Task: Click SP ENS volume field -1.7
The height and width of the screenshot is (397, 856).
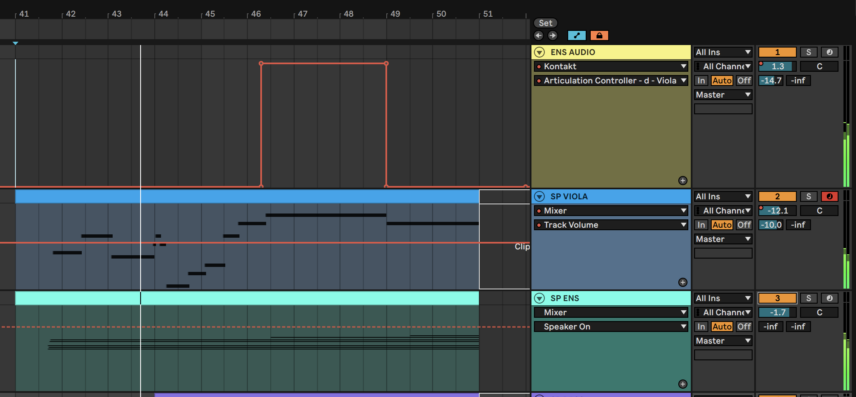Action: (x=777, y=312)
